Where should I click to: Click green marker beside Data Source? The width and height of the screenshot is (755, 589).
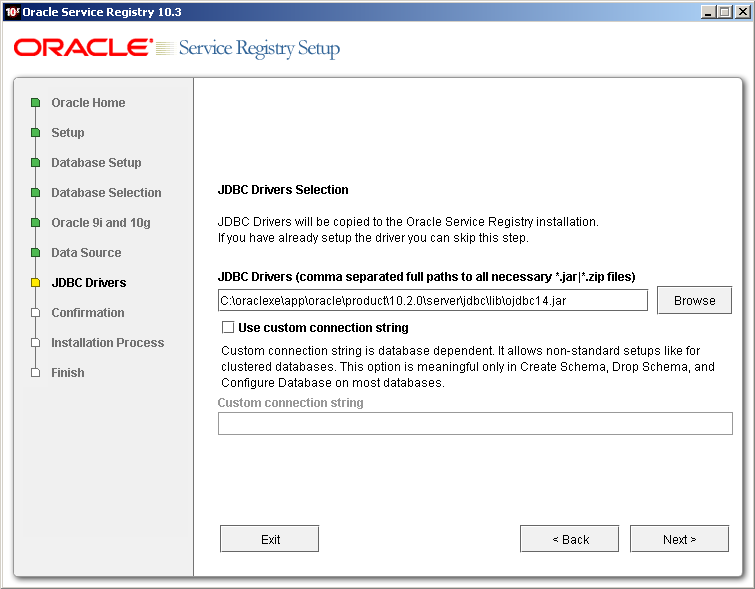coord(35,252)
